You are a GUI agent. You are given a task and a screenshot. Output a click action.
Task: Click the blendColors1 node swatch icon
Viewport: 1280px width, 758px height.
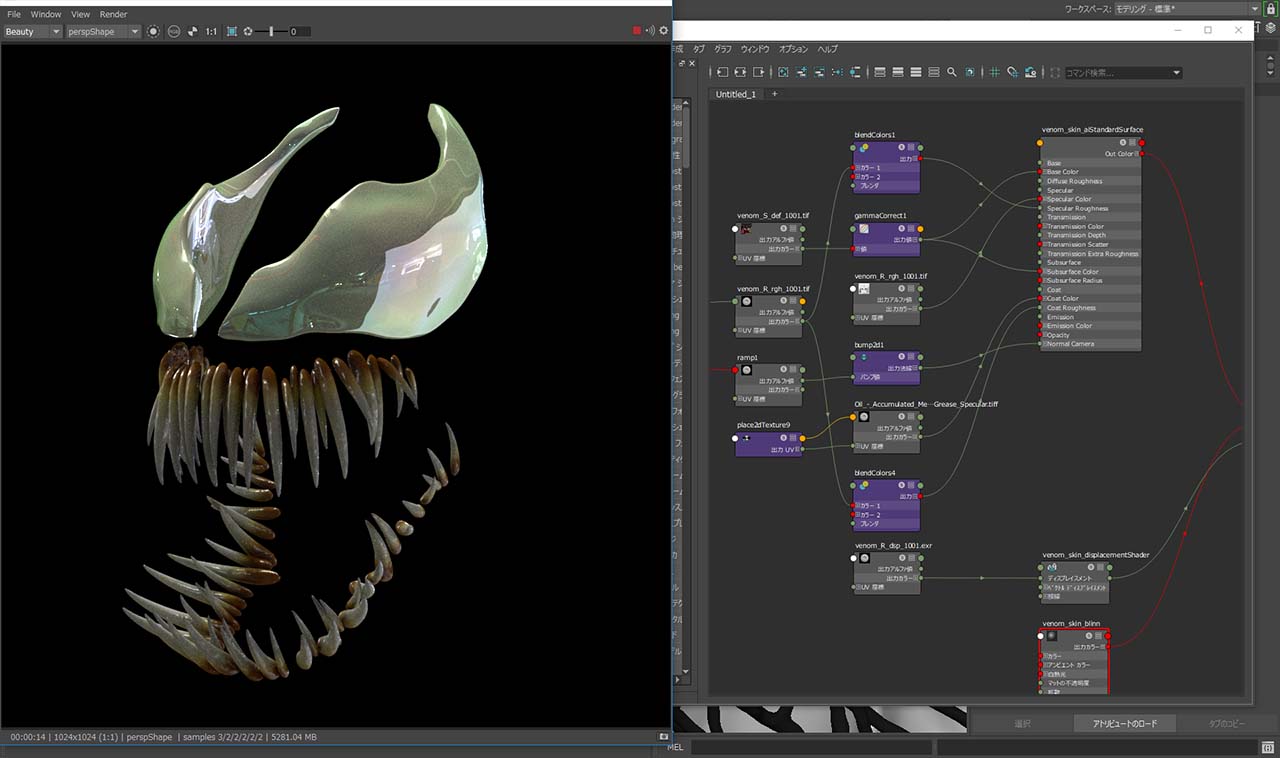[x=863, y=147]
